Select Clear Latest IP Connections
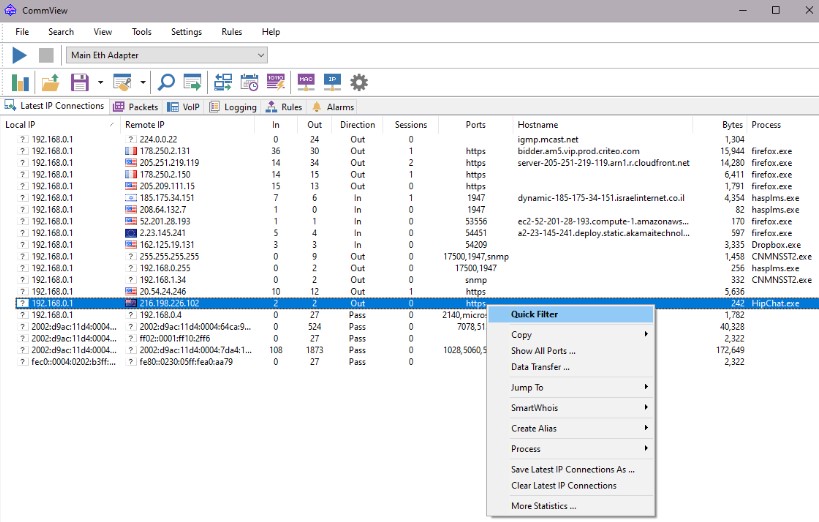This screenshot has width=819, height=522. click(x=564, y=486)
